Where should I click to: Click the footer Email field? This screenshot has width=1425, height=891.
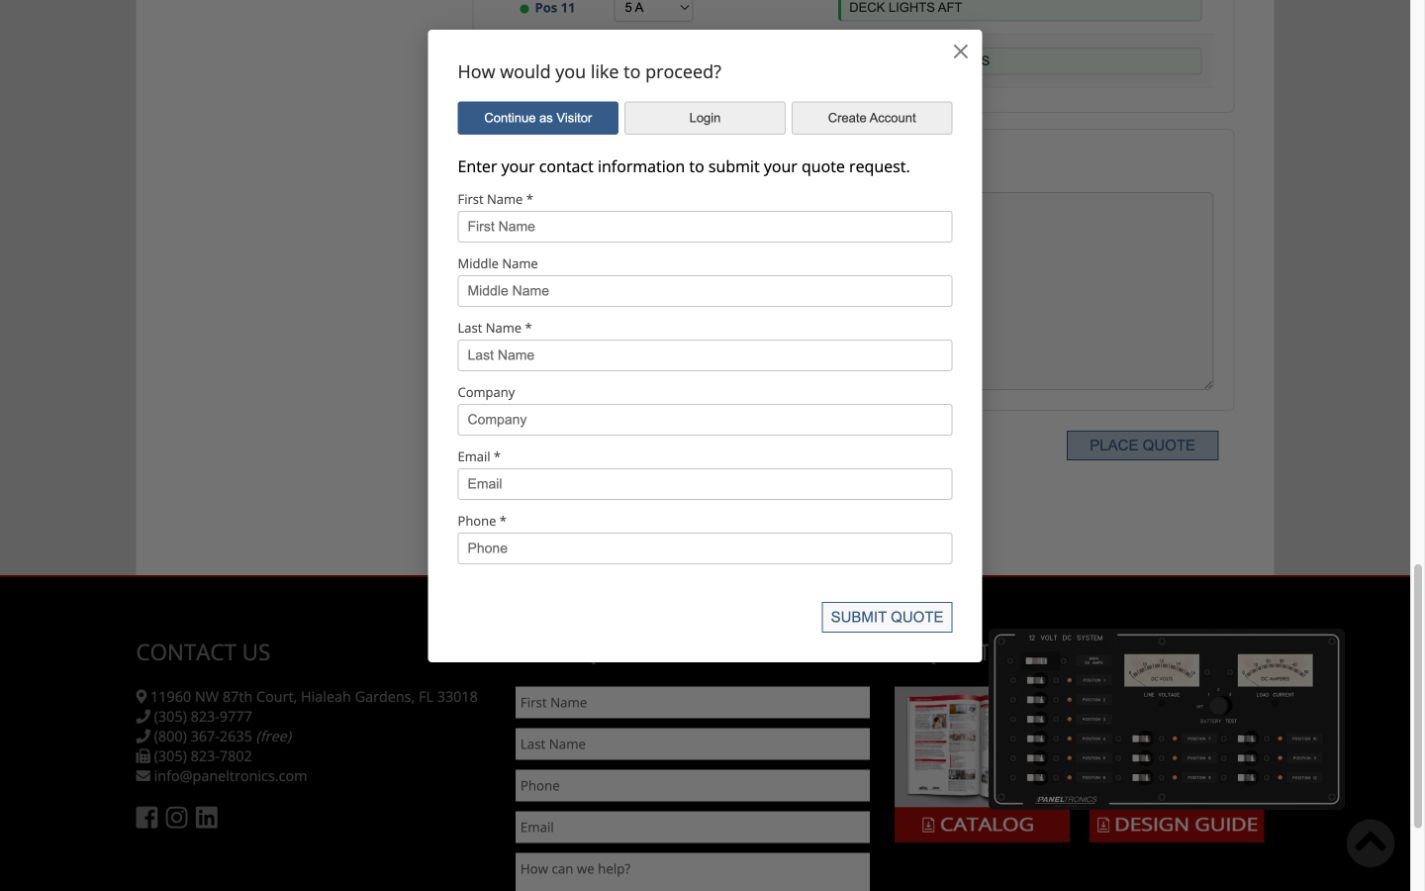[692, 827]
